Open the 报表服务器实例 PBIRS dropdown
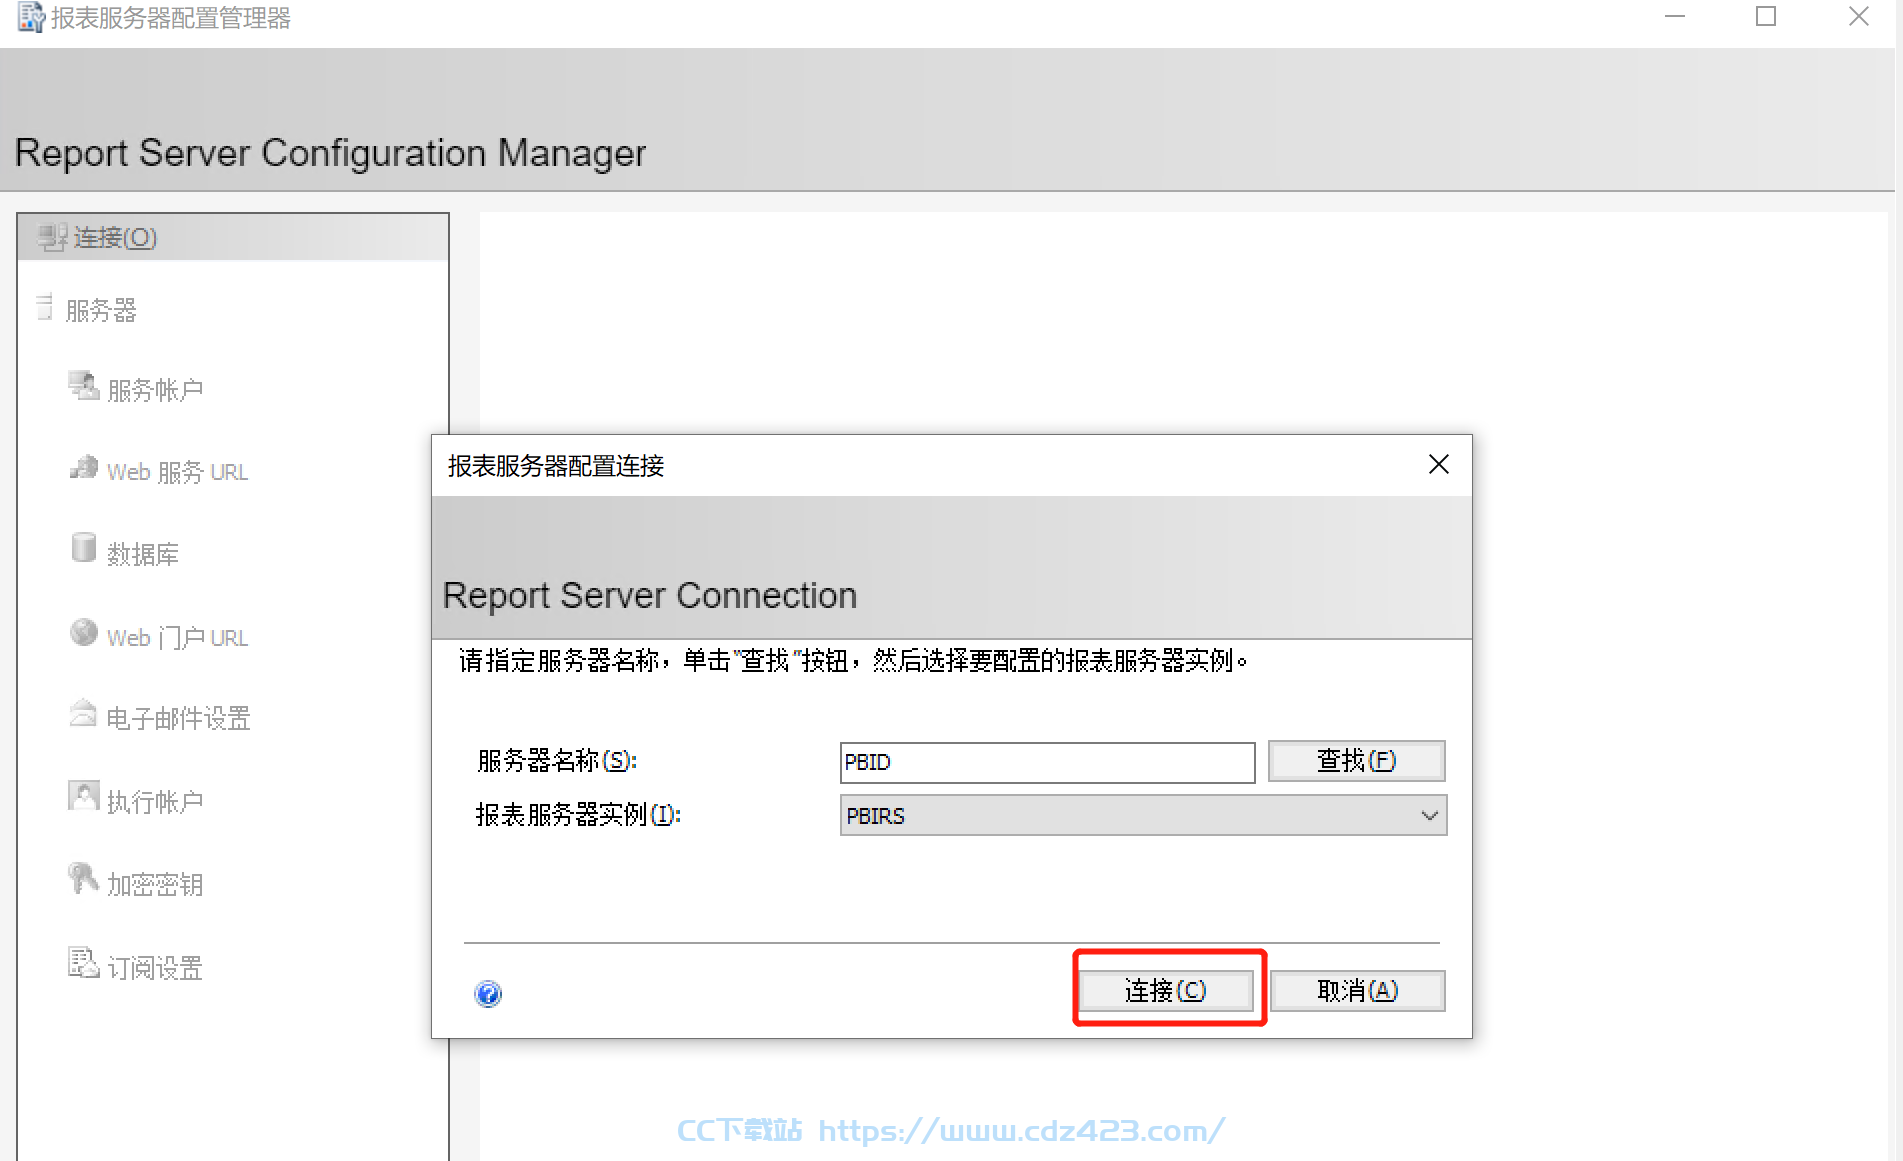The height and width of the screenshot is (1161, 1903). coord(1143,815)
